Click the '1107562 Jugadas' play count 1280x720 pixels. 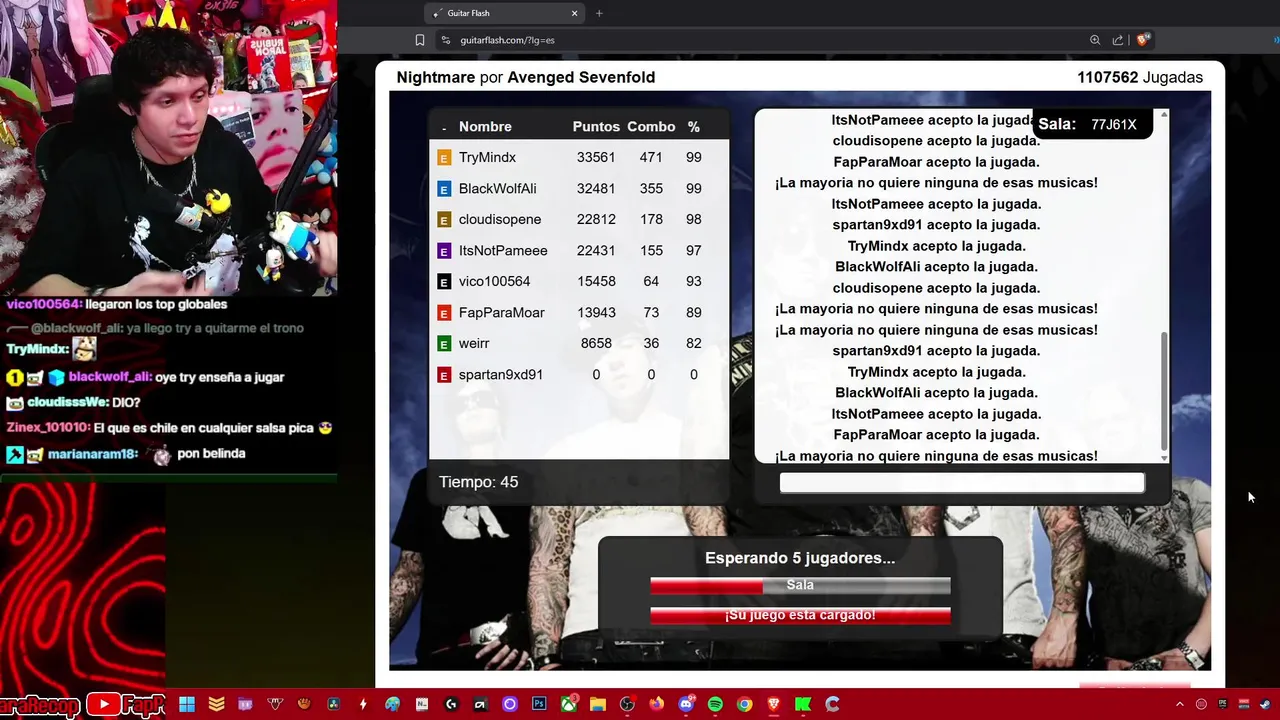[1139, 78]
